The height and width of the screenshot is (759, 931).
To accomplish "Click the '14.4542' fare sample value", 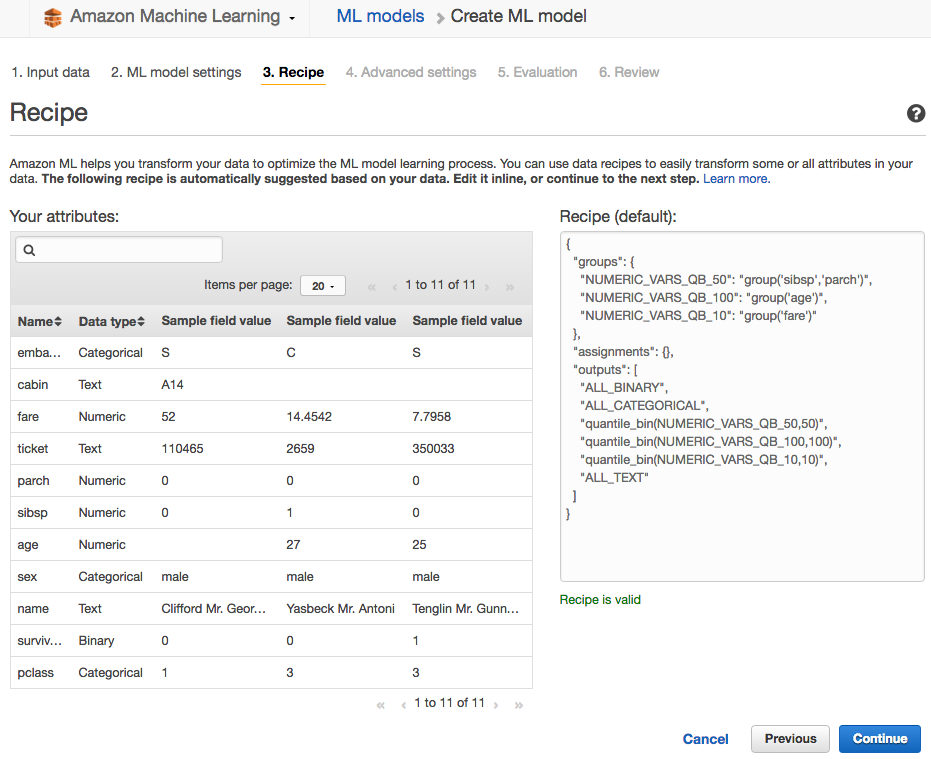I will (x=309, y=417).
